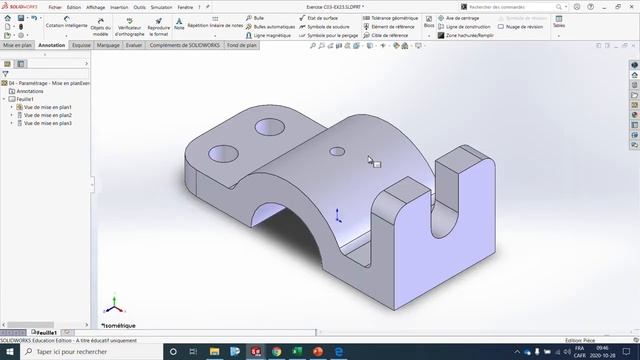The width and height of the screenshot is (640, 360).
Task: Switch to Evaluer tab
Action: point(134,45)
